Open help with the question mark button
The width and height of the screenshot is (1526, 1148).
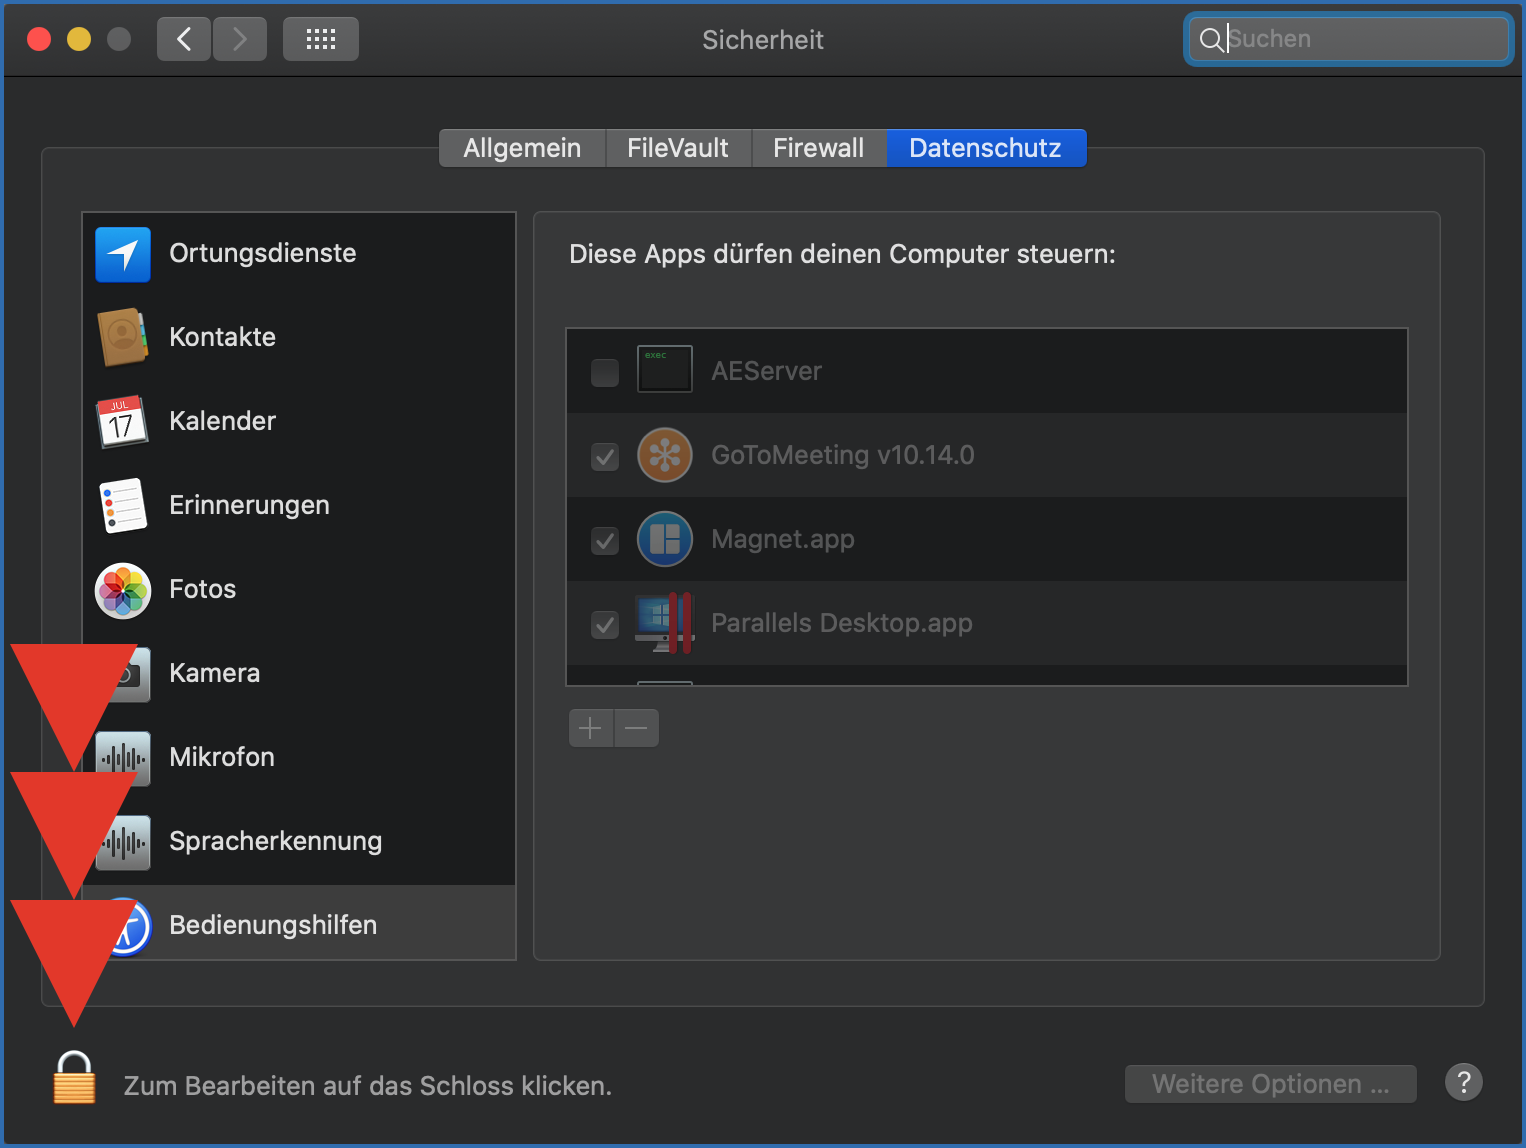[x=1463, y=1082]
